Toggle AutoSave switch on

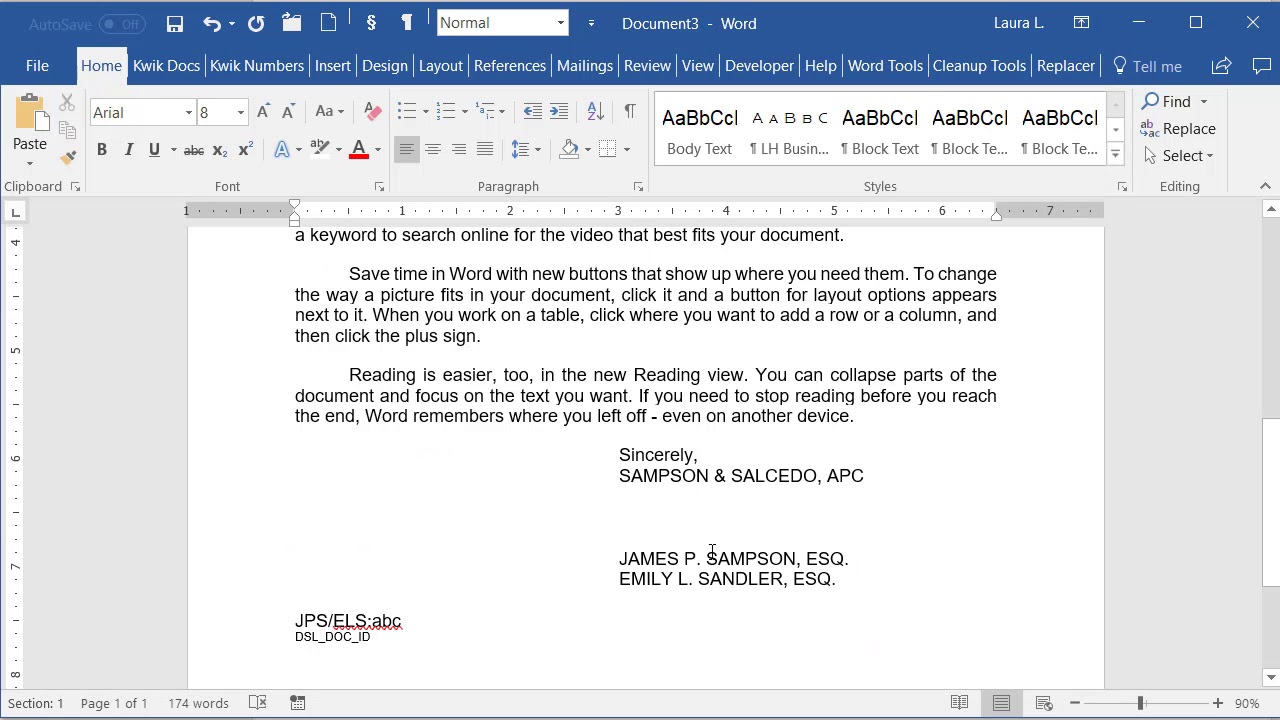[x=122, y=24]
